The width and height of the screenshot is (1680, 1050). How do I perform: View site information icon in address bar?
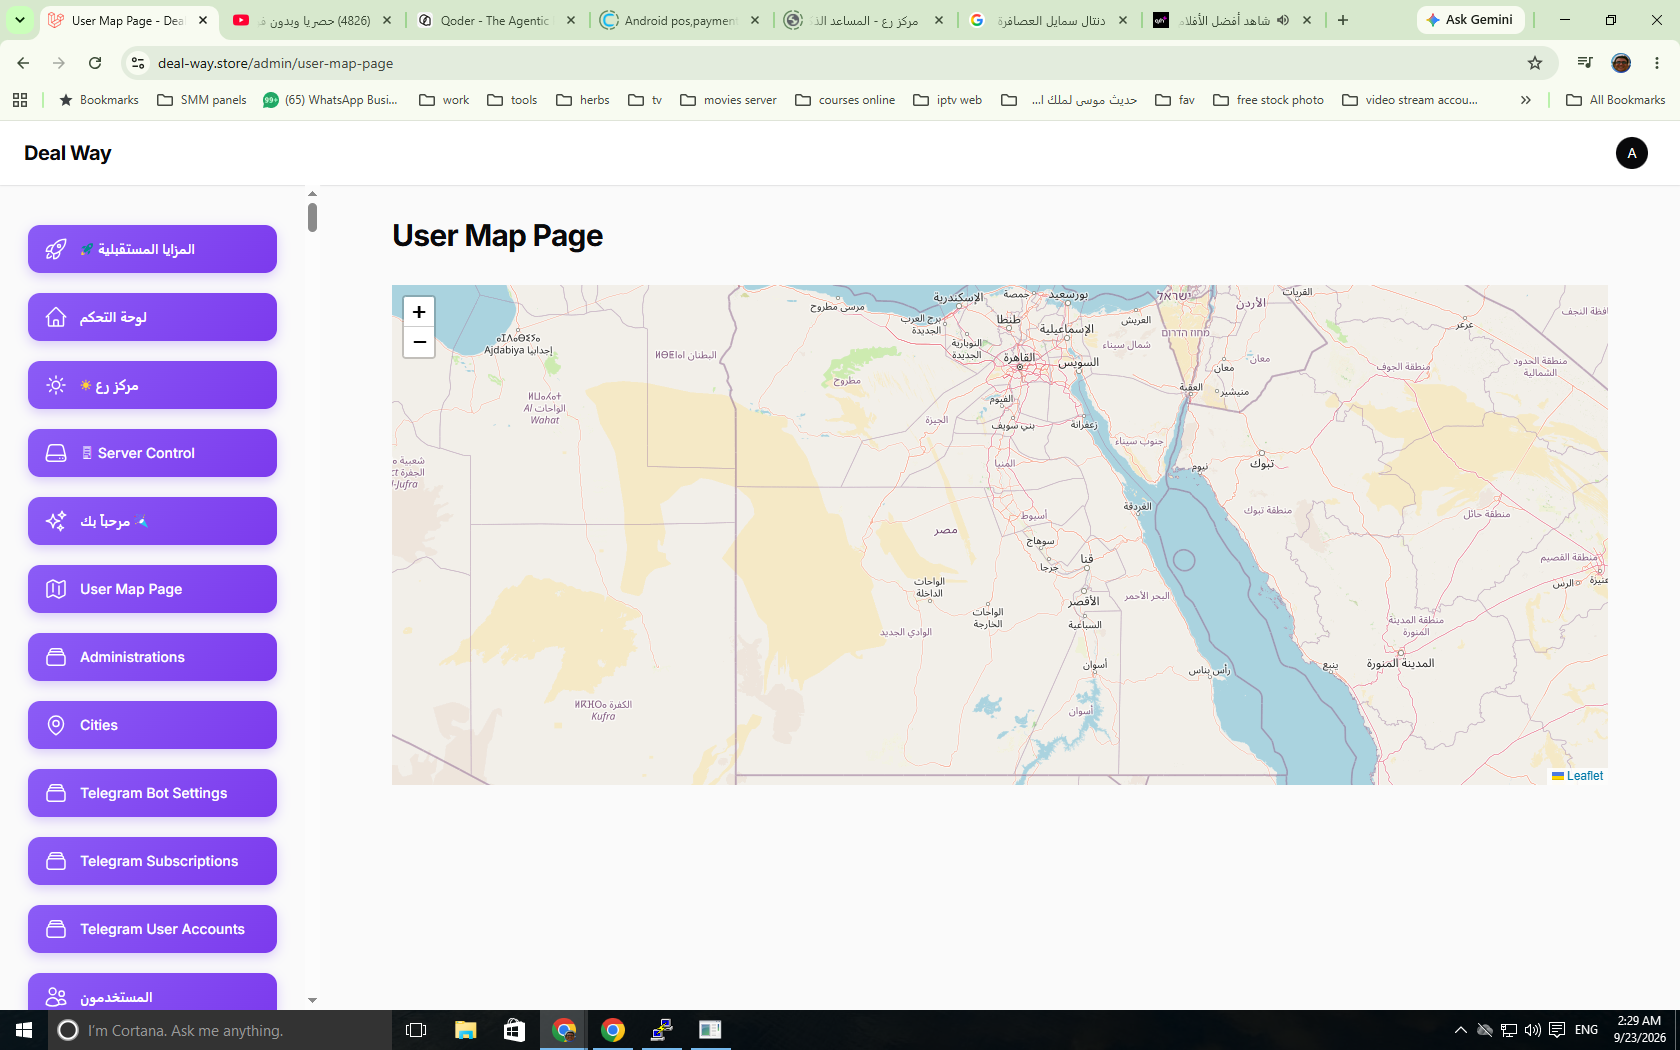click(x=138, y=63)
